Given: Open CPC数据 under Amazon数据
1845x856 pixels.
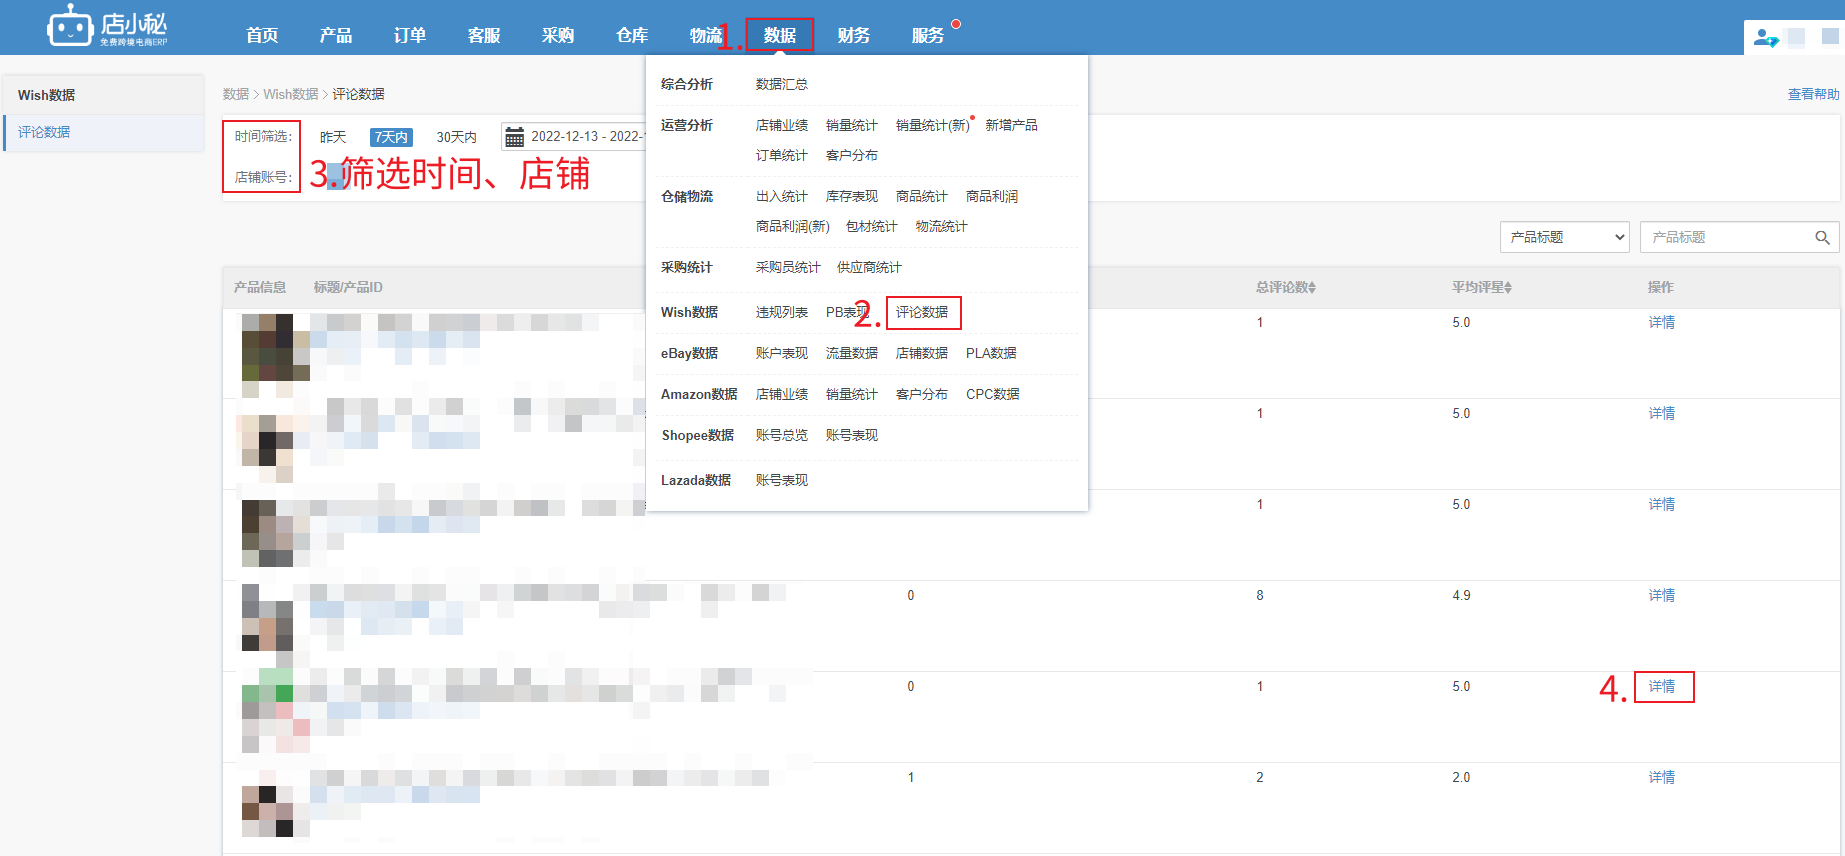Looking at the screenshot, I should tap(993, 394).
